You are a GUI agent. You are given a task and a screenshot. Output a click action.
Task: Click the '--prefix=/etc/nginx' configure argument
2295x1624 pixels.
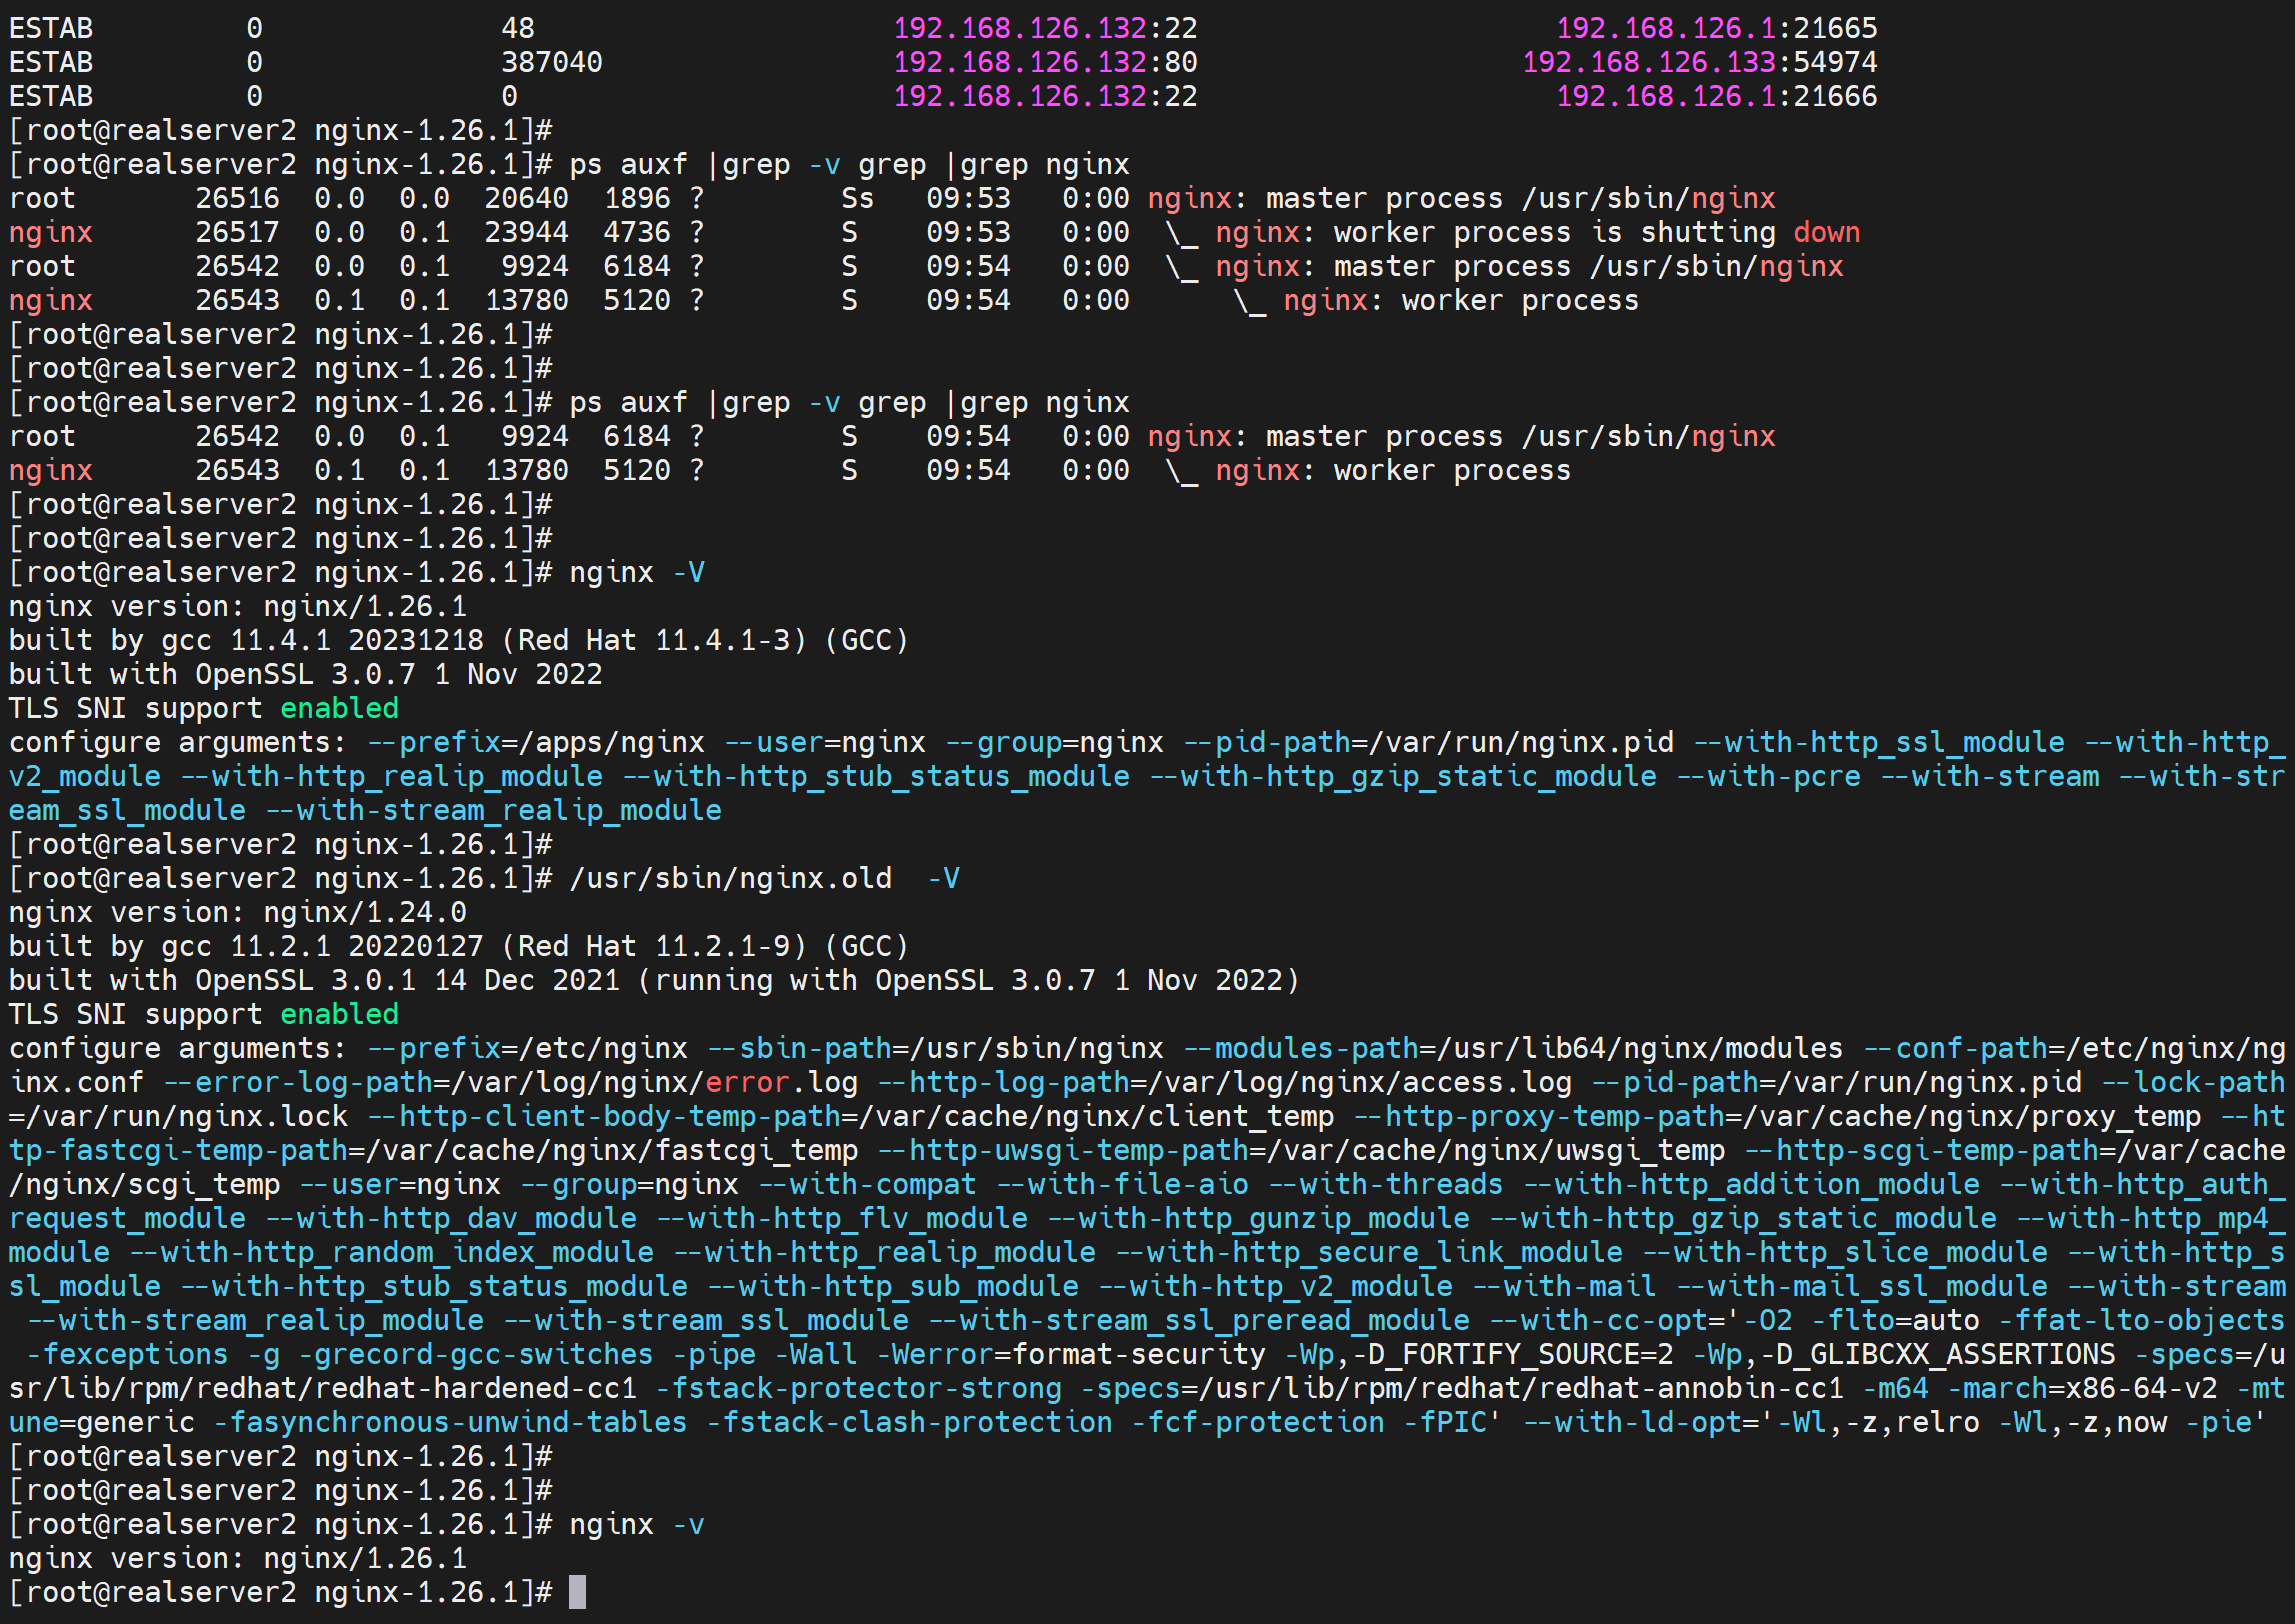[x=527, y=1048]
